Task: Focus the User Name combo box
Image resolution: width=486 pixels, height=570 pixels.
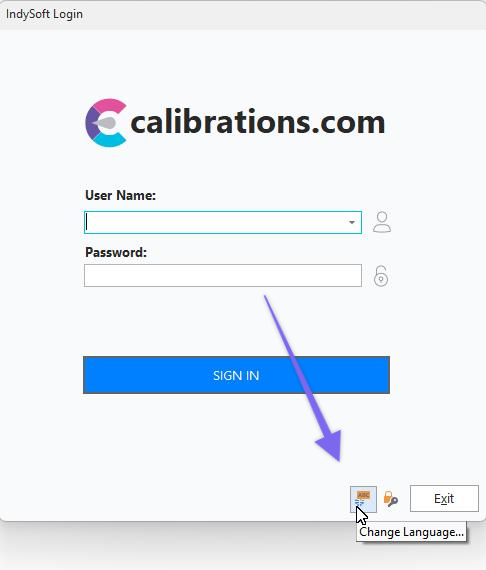Action: 223,222
